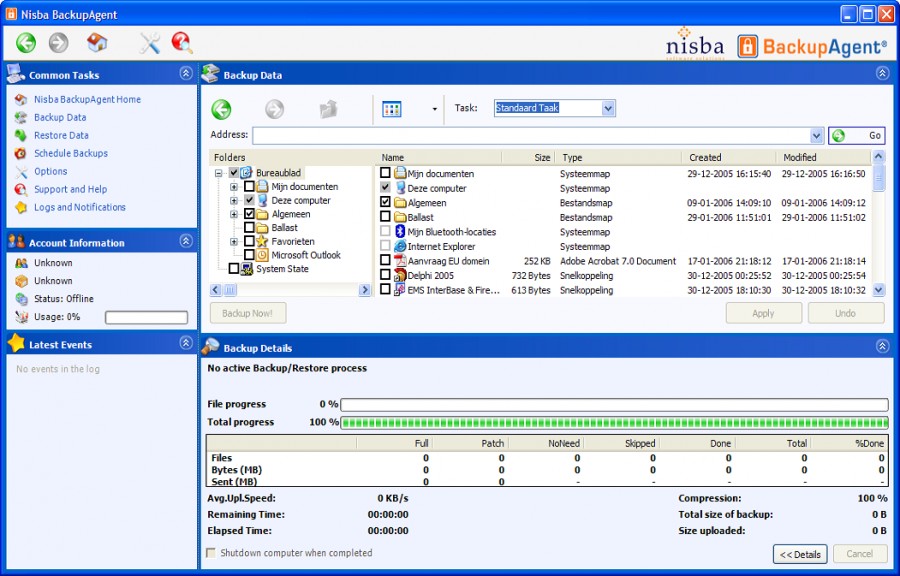Click the Options sidebar tools icon
The width and height of the screenshot is (900, 576).
[x=21, y=171]
